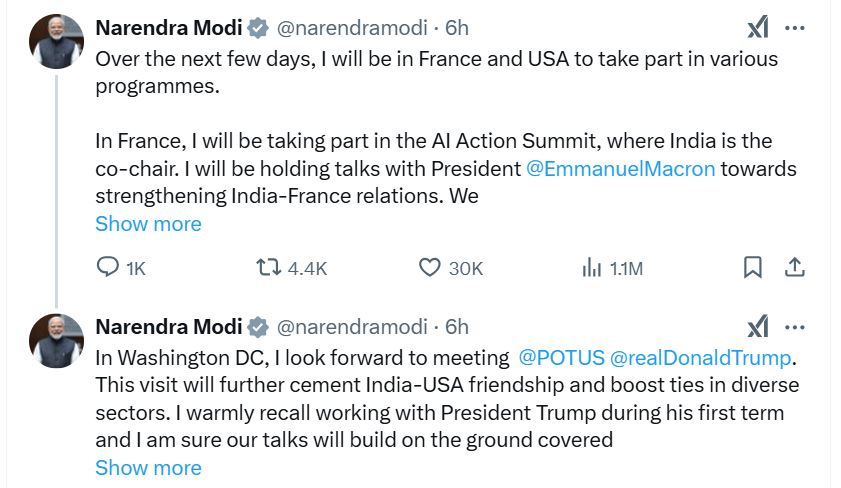This screenshot has width=841, height=488.
Task: Click the 6h timestamp on first tweet
Action: tap(456, 29)
